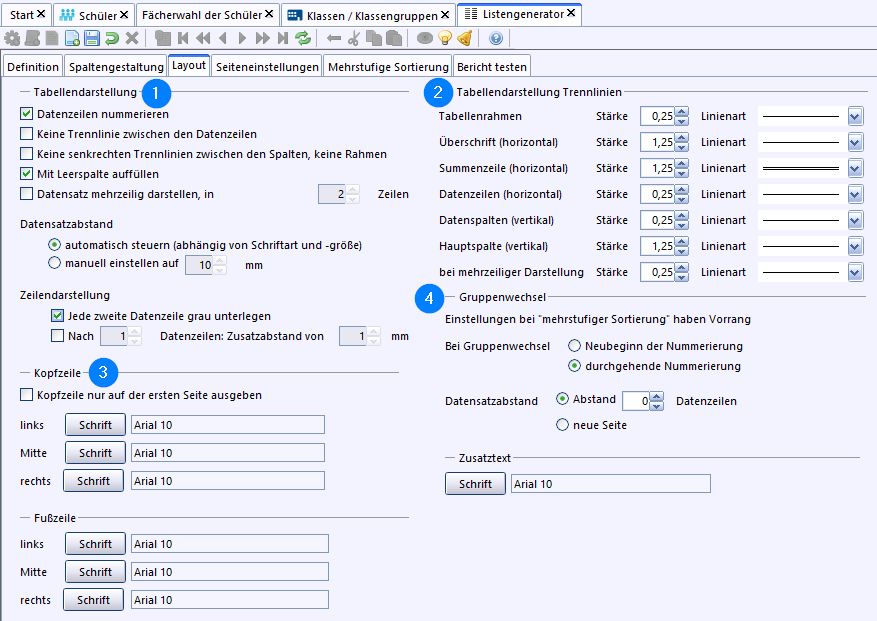877x621 pixels.
Task: Click Schrift button for Fußzeile rechts
Action: 93,600
